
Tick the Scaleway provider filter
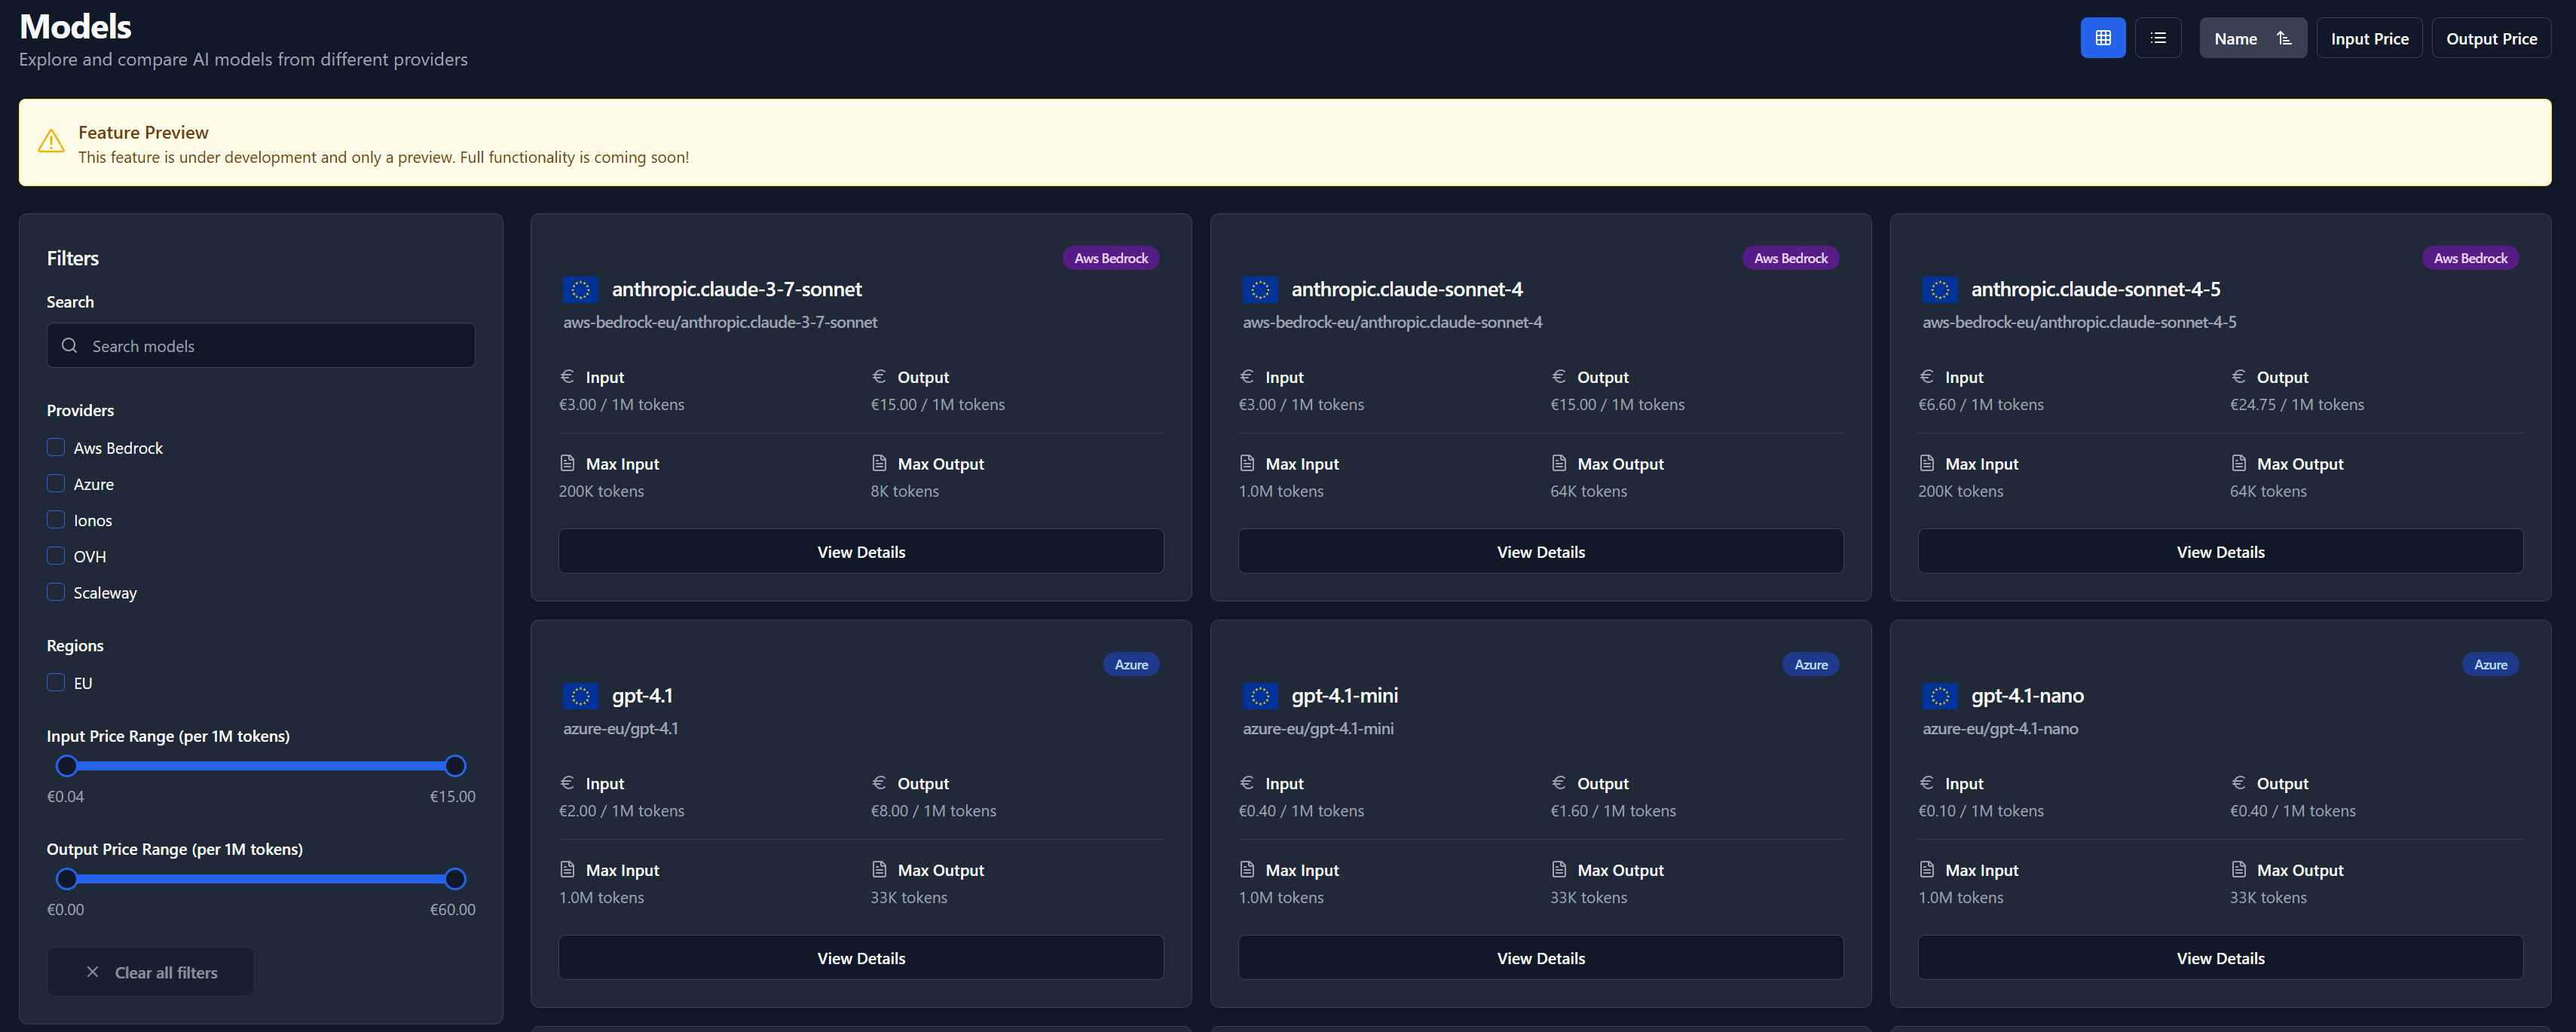click(56, 592)
